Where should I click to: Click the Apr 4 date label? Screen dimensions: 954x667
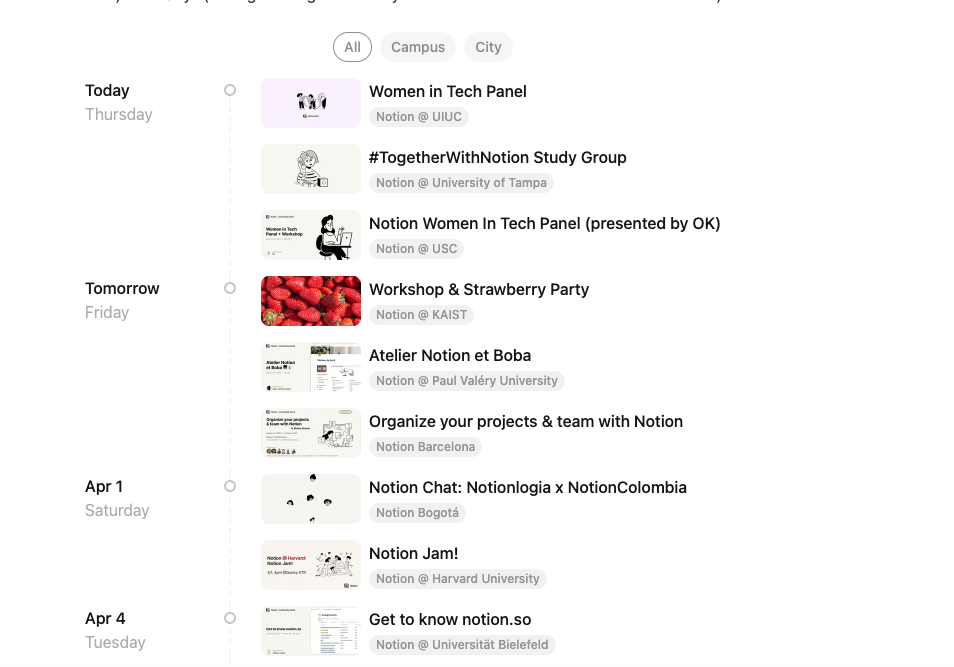tap(105, 619)
